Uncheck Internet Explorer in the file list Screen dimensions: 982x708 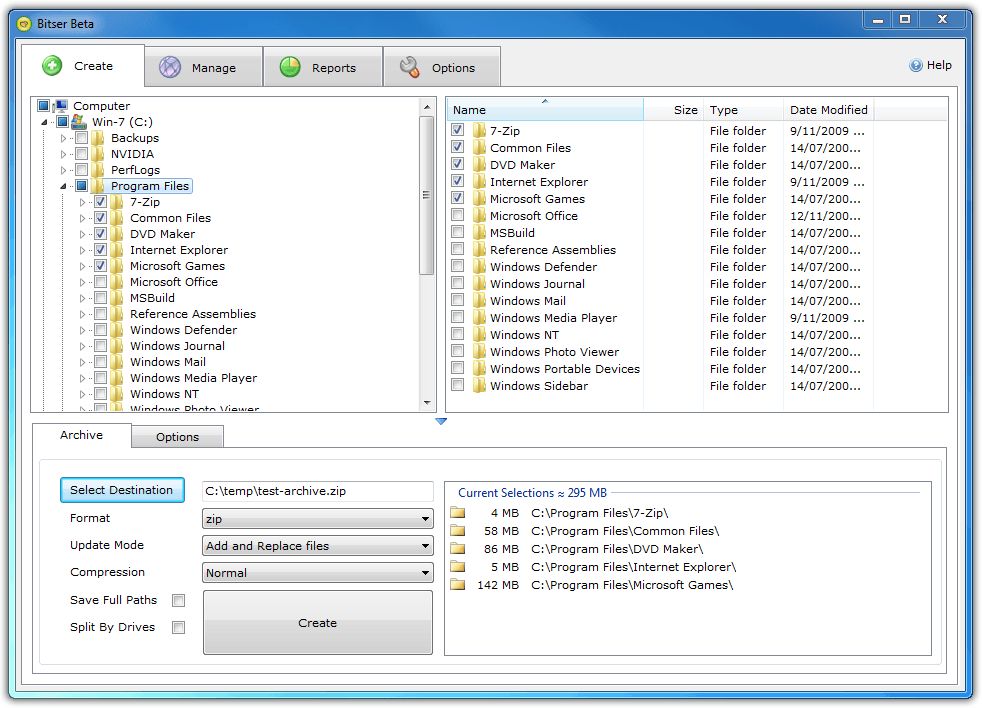click(457, 182)
